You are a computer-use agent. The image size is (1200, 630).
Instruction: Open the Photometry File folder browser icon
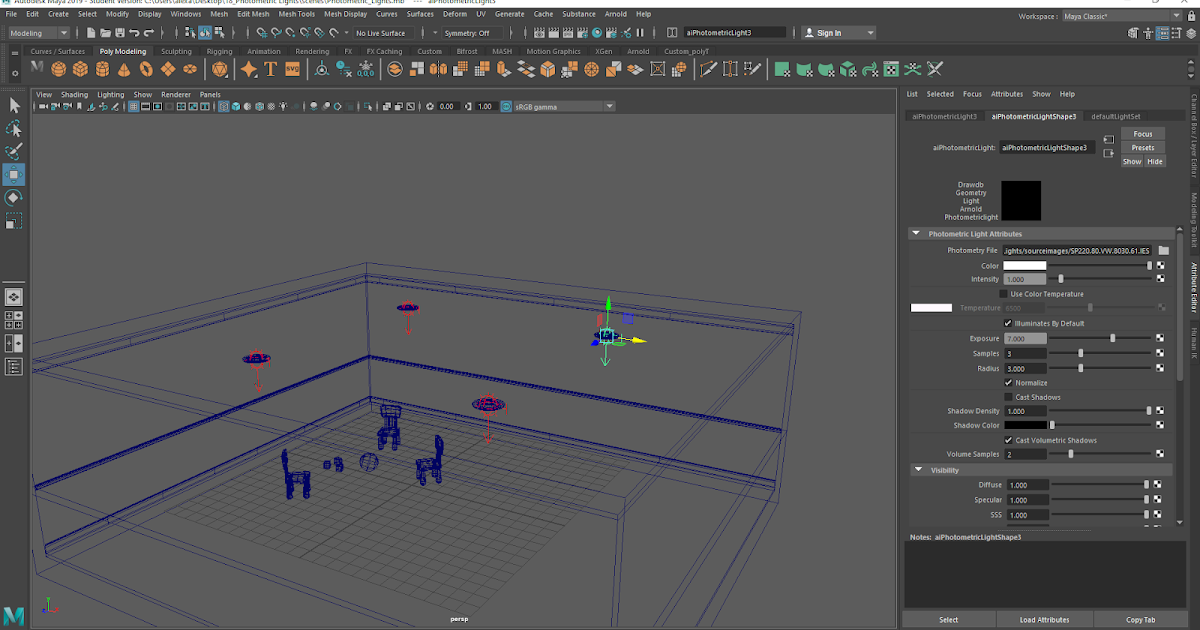(x=1163, y=250)
